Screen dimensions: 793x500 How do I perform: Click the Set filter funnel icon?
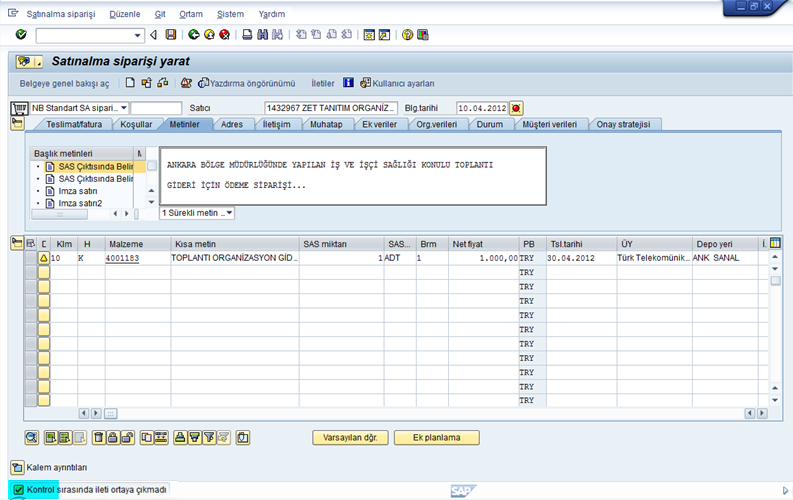click(209, 437)
